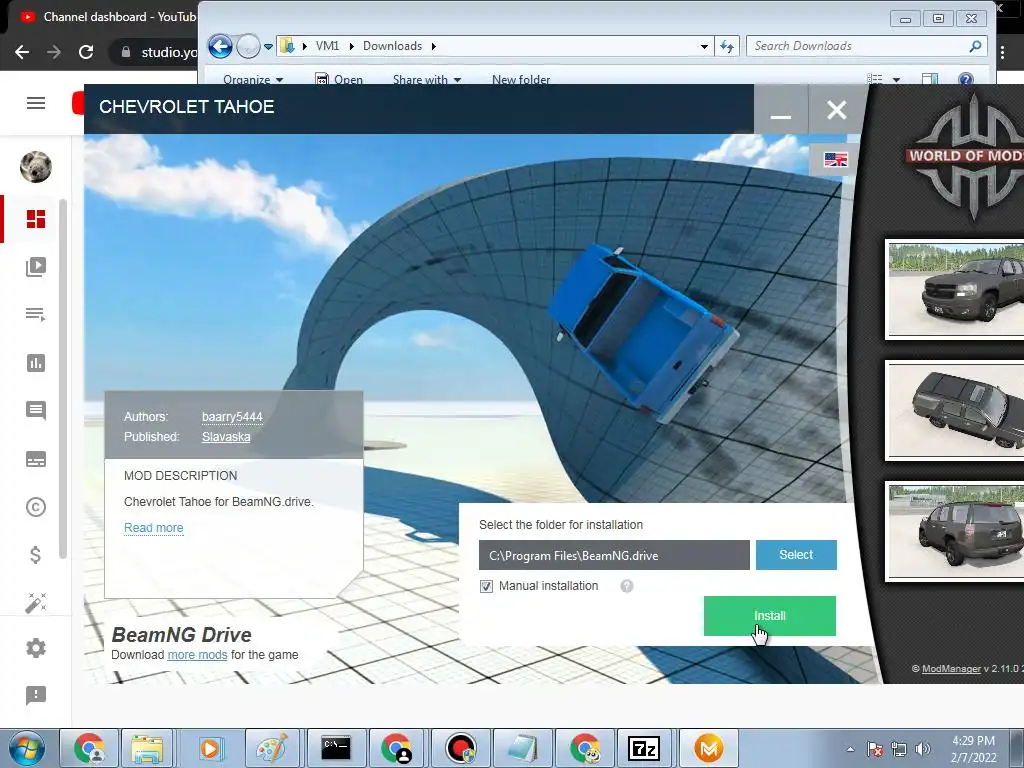Follow the more mods link

coord(197,654)
